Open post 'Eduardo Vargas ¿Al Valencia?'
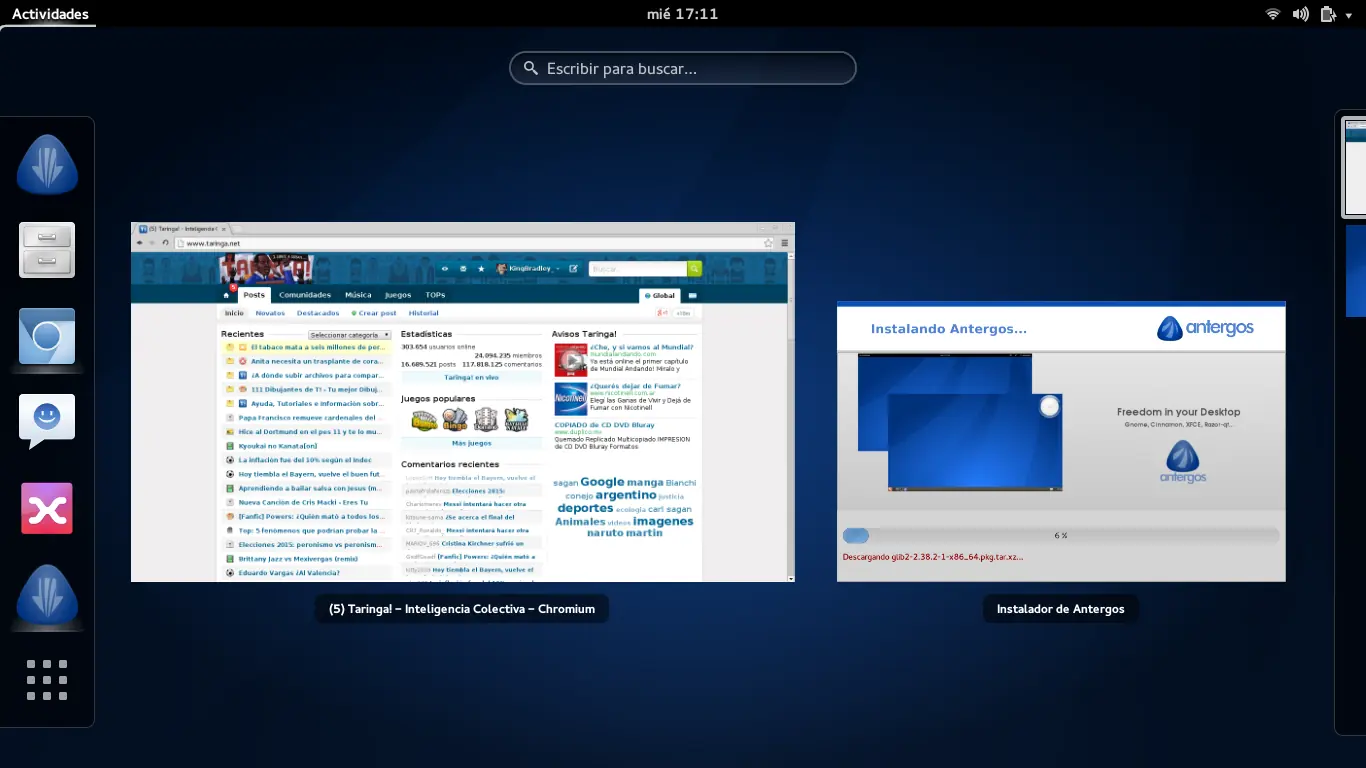Image resolution: width=1366 pixels, height=768 pixels. 289,573
